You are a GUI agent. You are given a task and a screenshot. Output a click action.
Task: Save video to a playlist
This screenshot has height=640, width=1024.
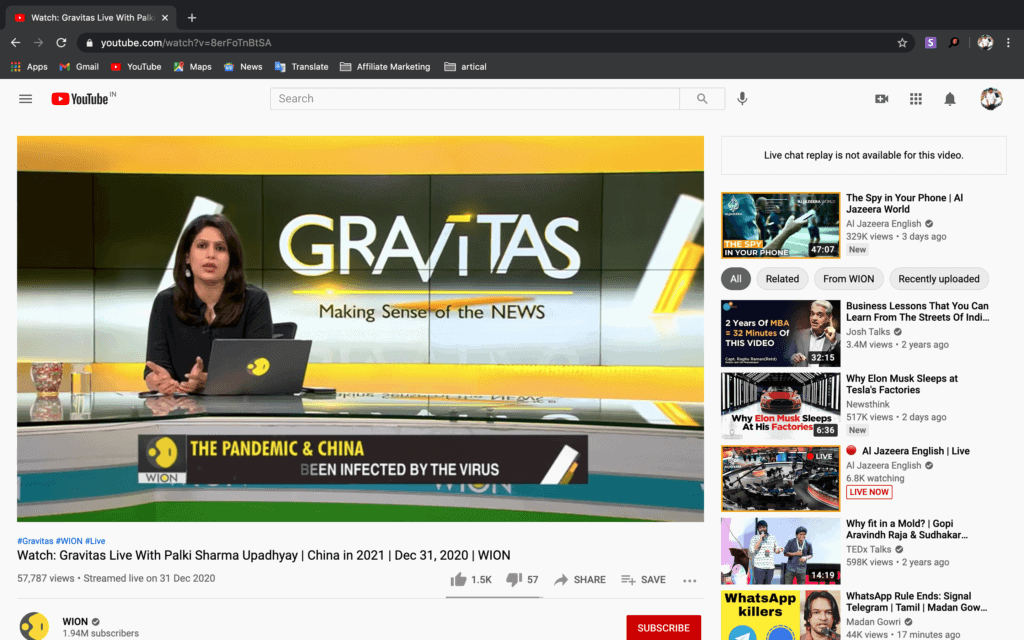click(643, 579)
